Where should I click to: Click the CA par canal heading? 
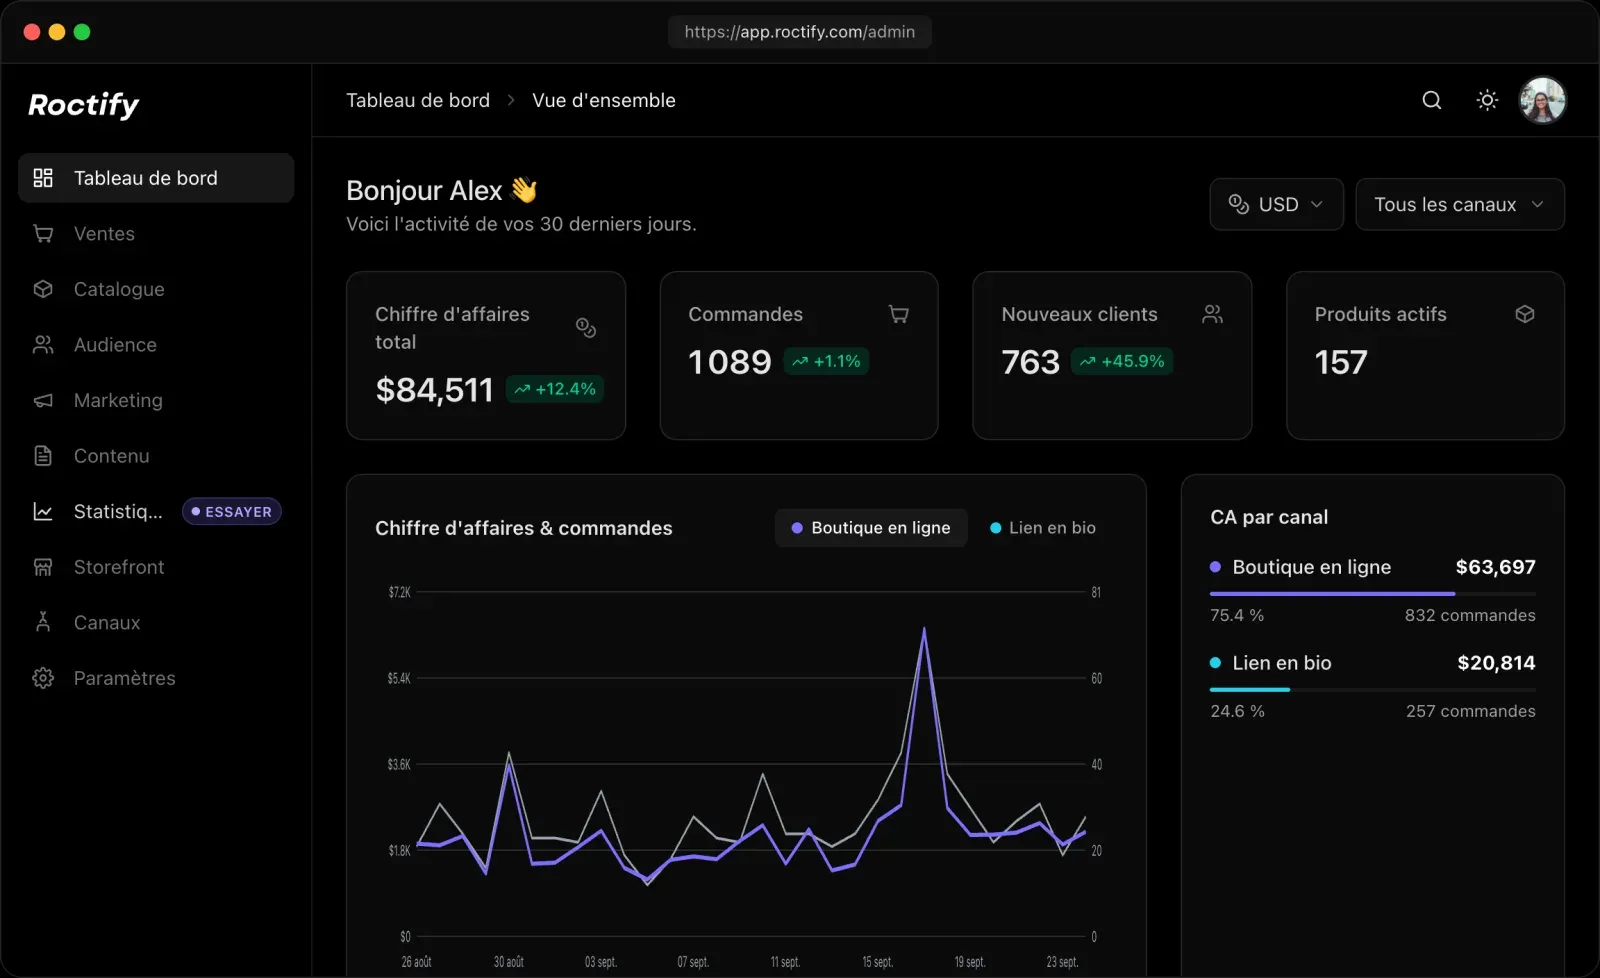click(x=1269, y=517)
